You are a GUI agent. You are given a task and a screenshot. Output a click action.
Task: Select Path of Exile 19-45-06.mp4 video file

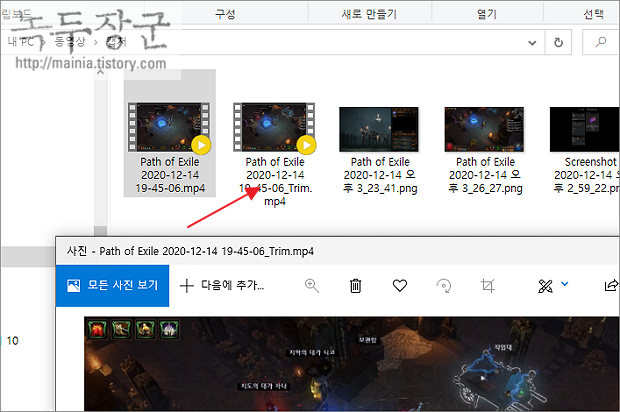pos(170,133)
